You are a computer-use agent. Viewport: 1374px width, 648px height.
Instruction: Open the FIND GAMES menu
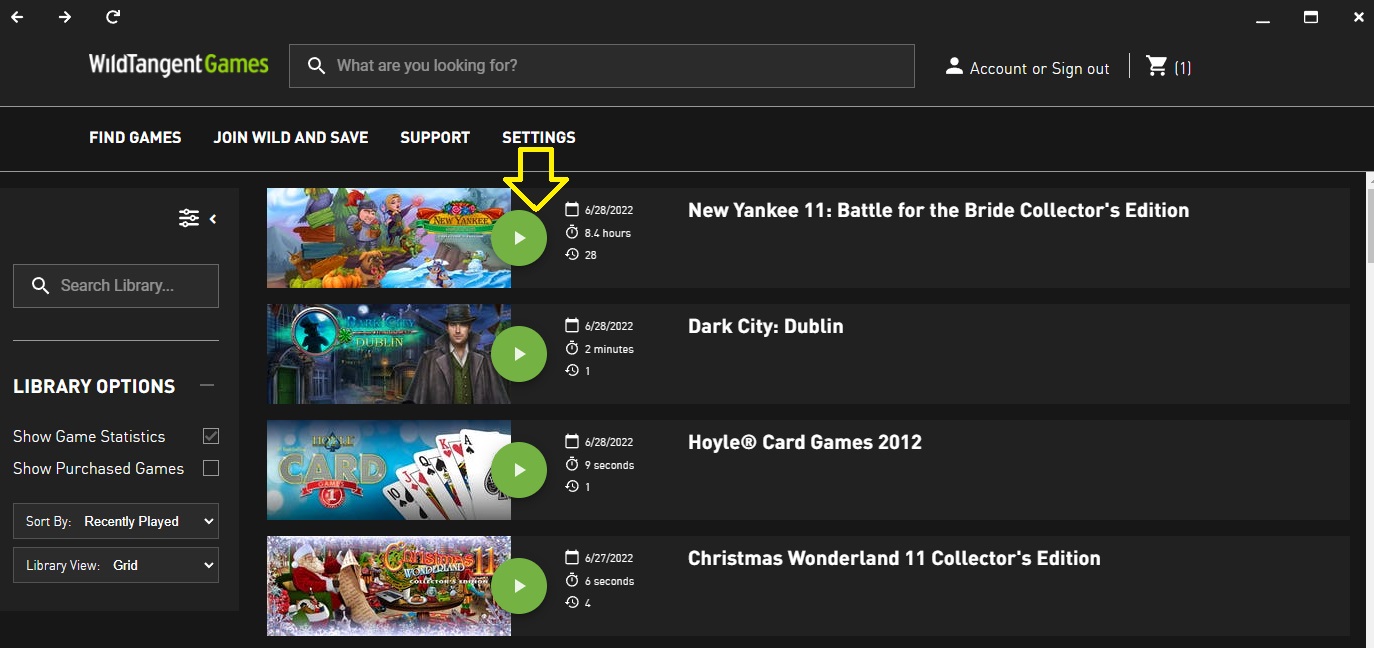coord(135,138)
